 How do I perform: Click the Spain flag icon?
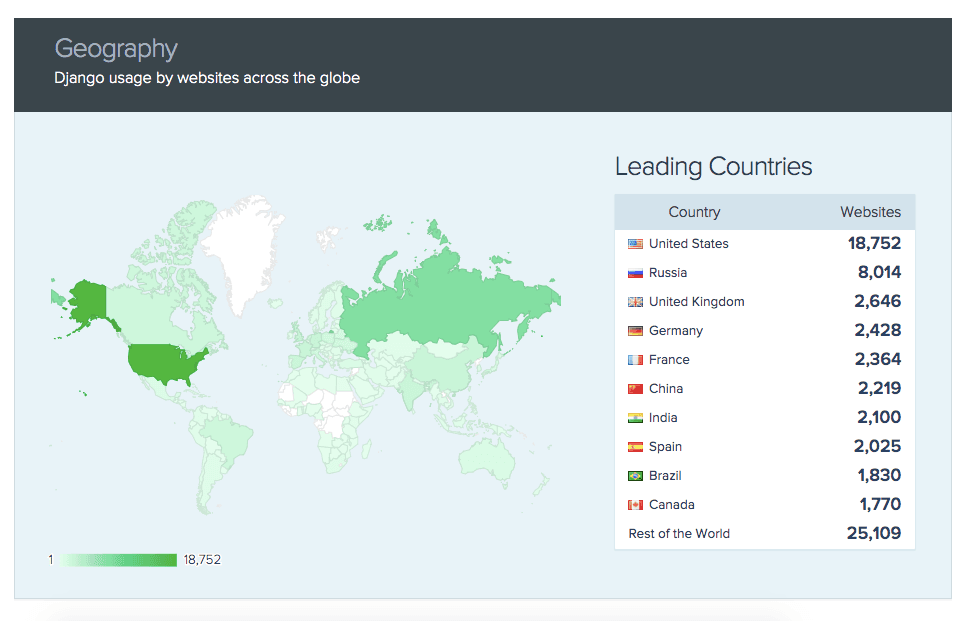635,447
